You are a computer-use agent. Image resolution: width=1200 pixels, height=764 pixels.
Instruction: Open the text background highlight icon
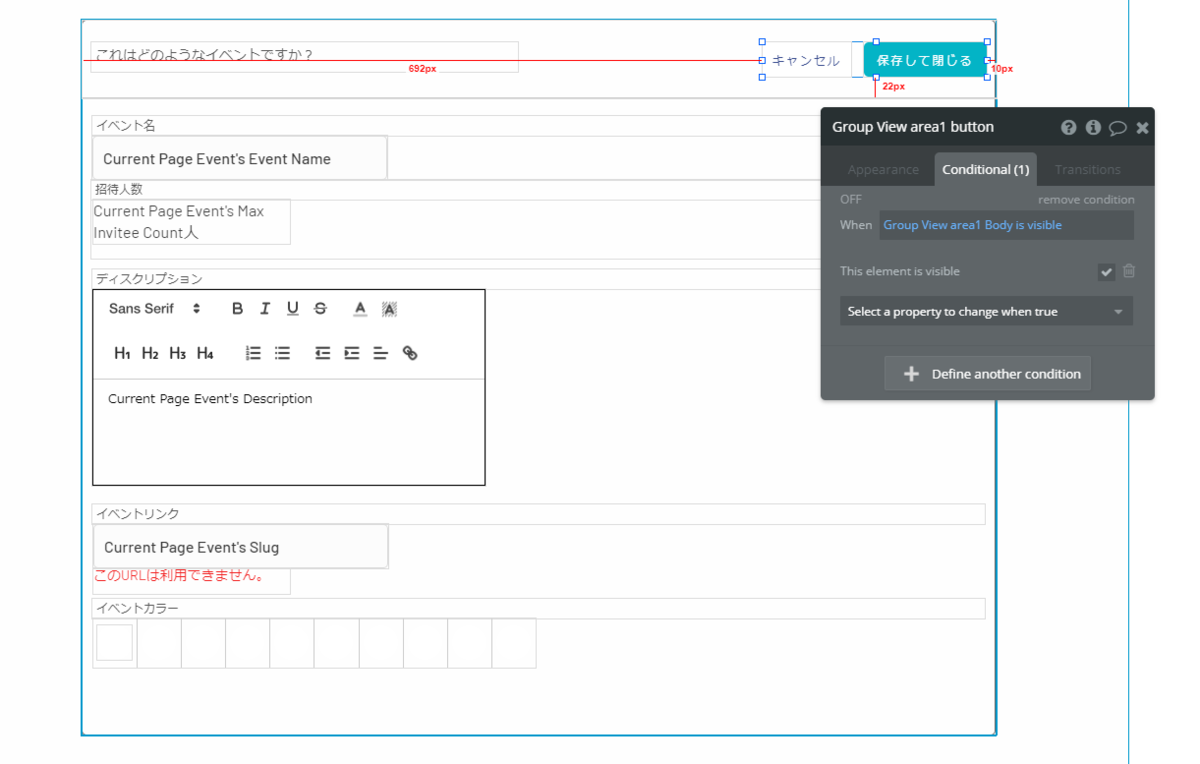pos(389,309)
